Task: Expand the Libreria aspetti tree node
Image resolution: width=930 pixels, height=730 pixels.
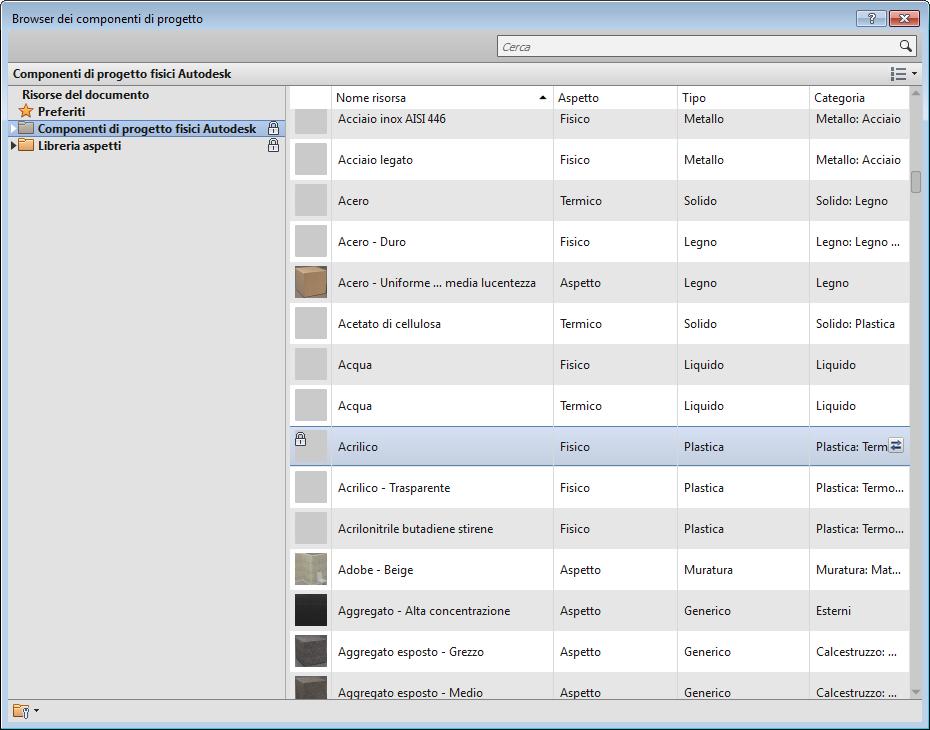Action: pos(13,145)
